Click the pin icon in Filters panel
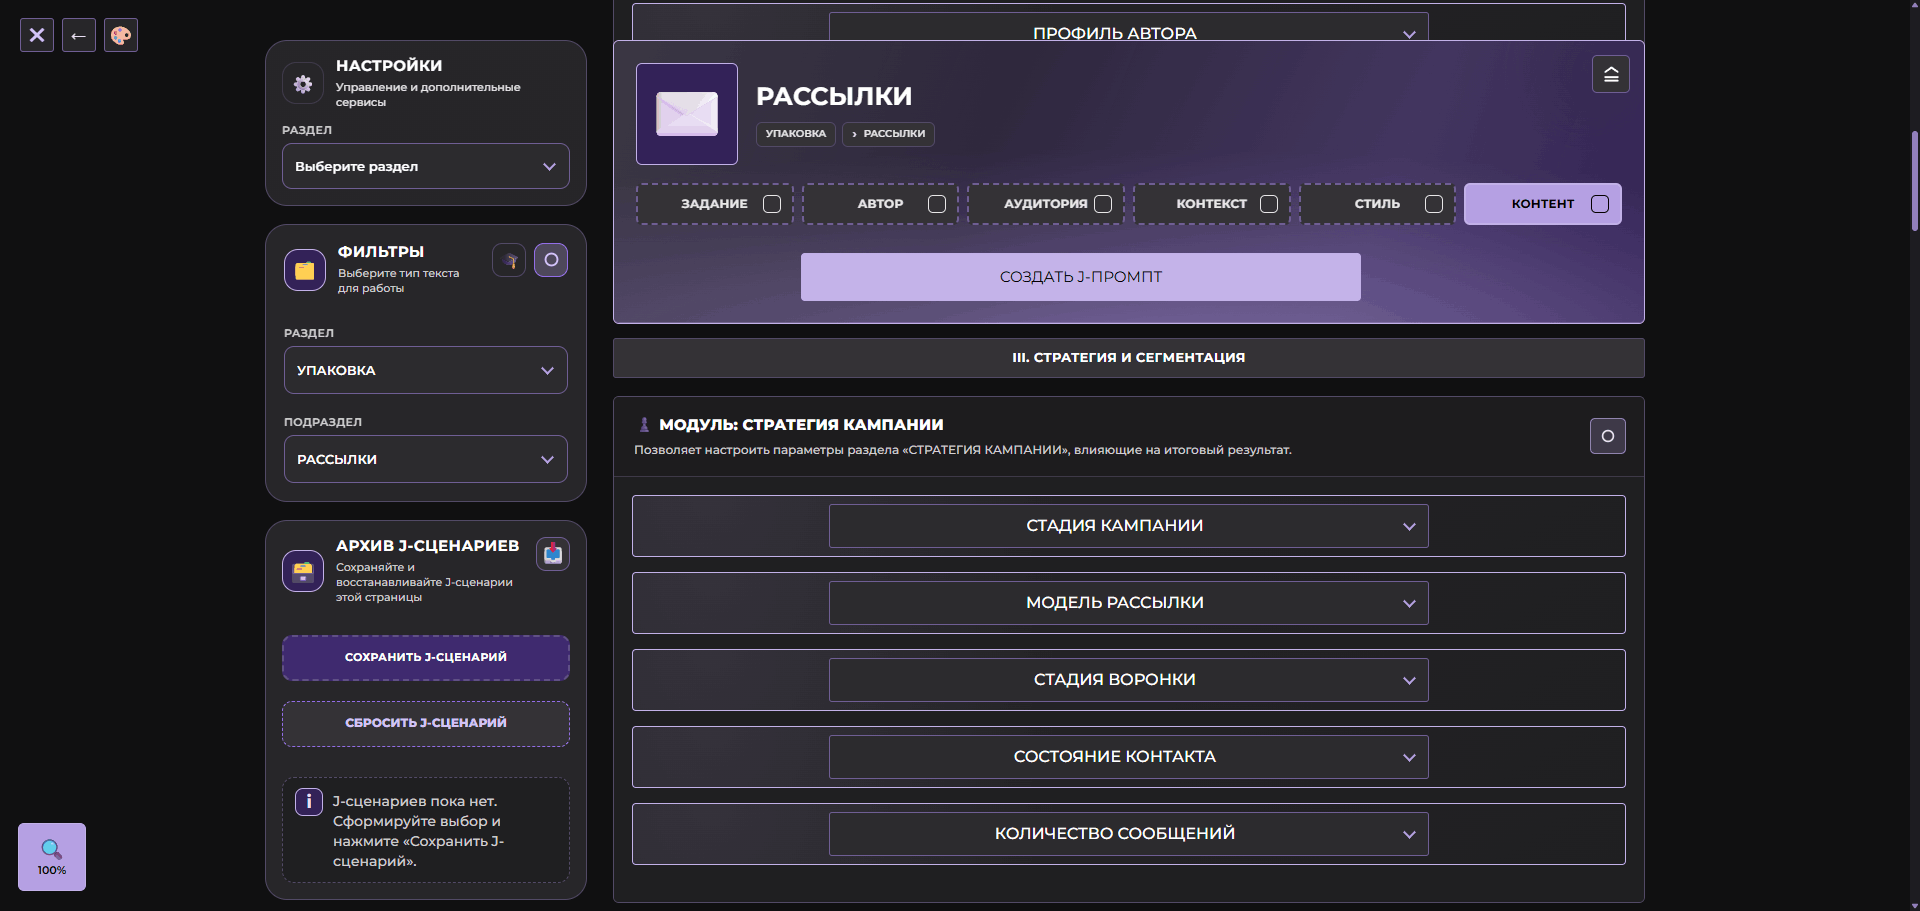This screenshot has width=1920, height=911. pos(509,260)
